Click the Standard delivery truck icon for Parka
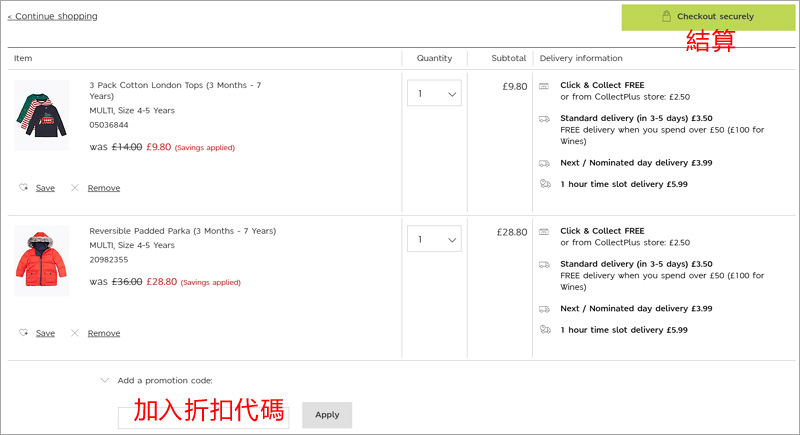Viewport: 800px width, 435px height. pos(544,264)
